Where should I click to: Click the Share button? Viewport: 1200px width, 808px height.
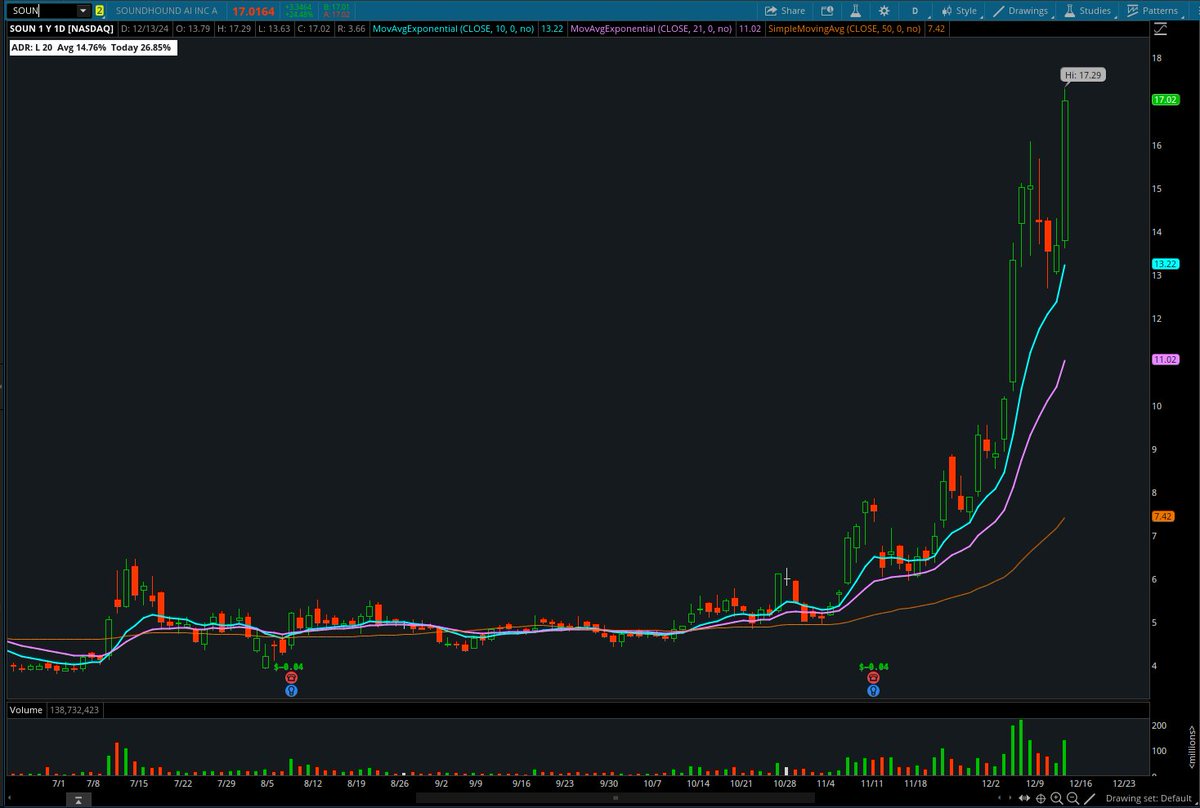[x=784, y=11]
